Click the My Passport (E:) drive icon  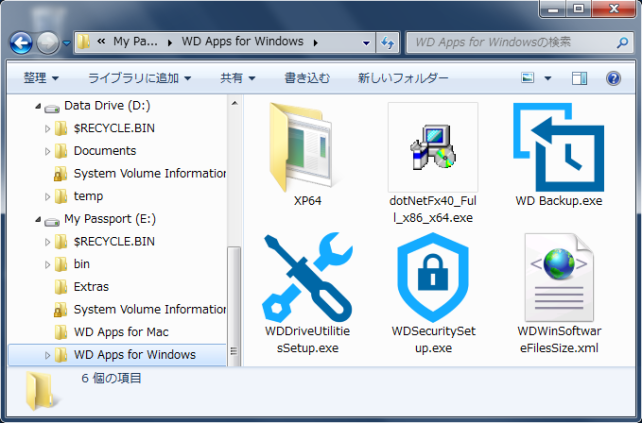pos(52,222)
